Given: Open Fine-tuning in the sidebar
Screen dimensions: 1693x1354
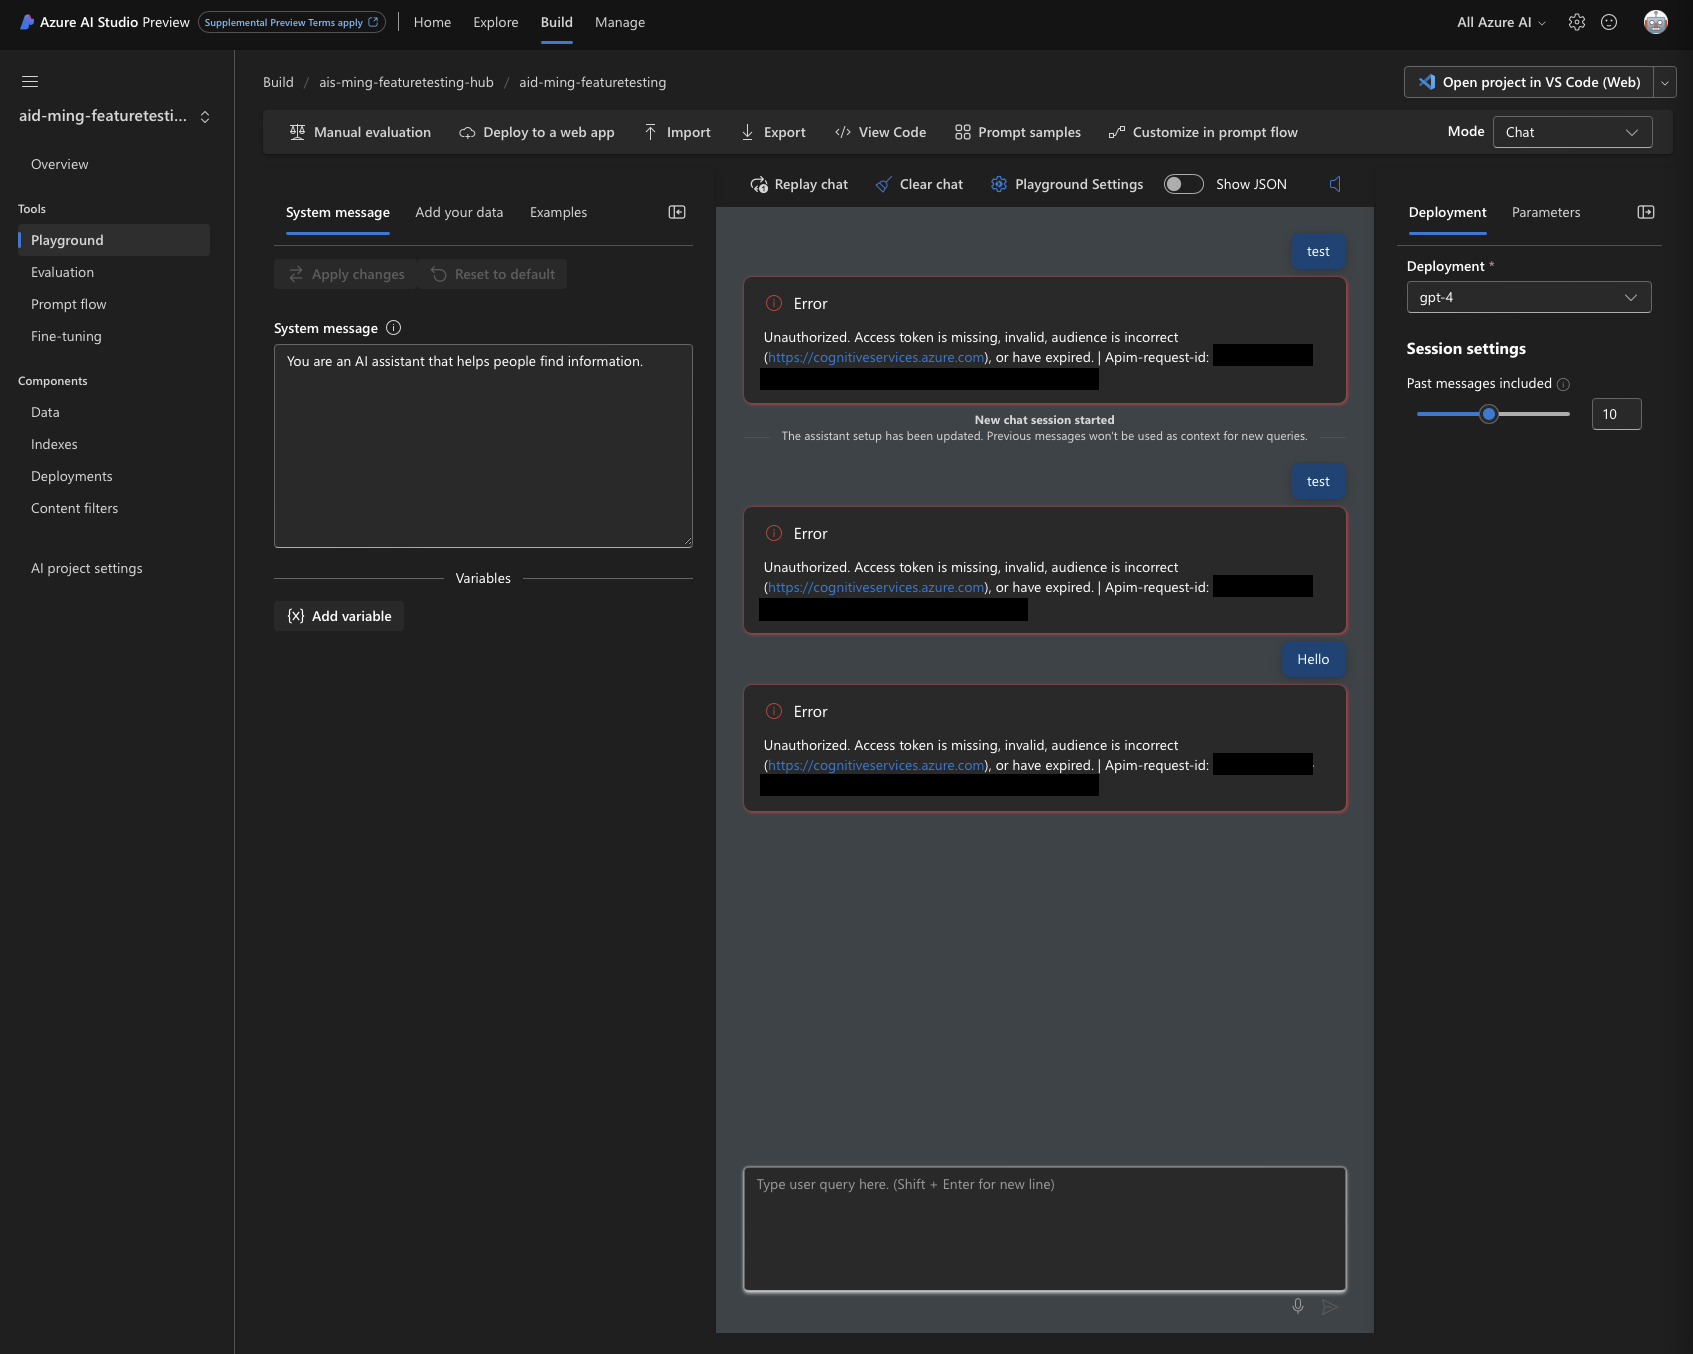Looking at the screenshot, I should pyautogui.click(x=66, y=336).
